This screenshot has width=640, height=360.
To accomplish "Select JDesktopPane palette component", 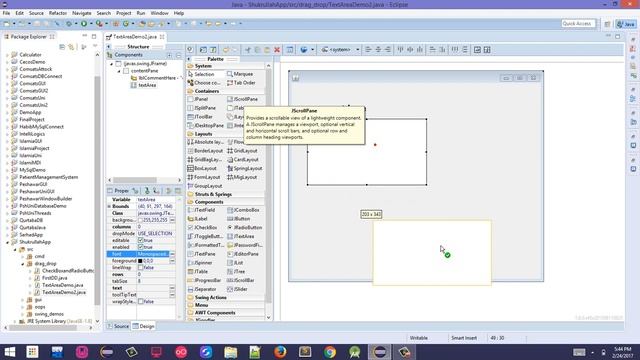I will [x=206, y=125].
